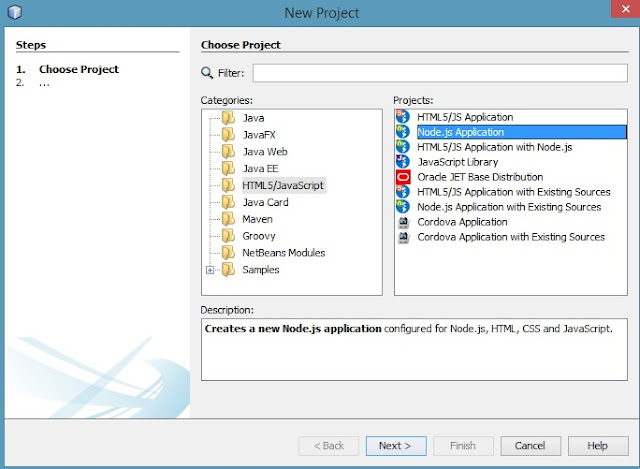This screenshot has height=469, width=640.
Task: Click the Java Web folder icon
Action: [228, 151]
